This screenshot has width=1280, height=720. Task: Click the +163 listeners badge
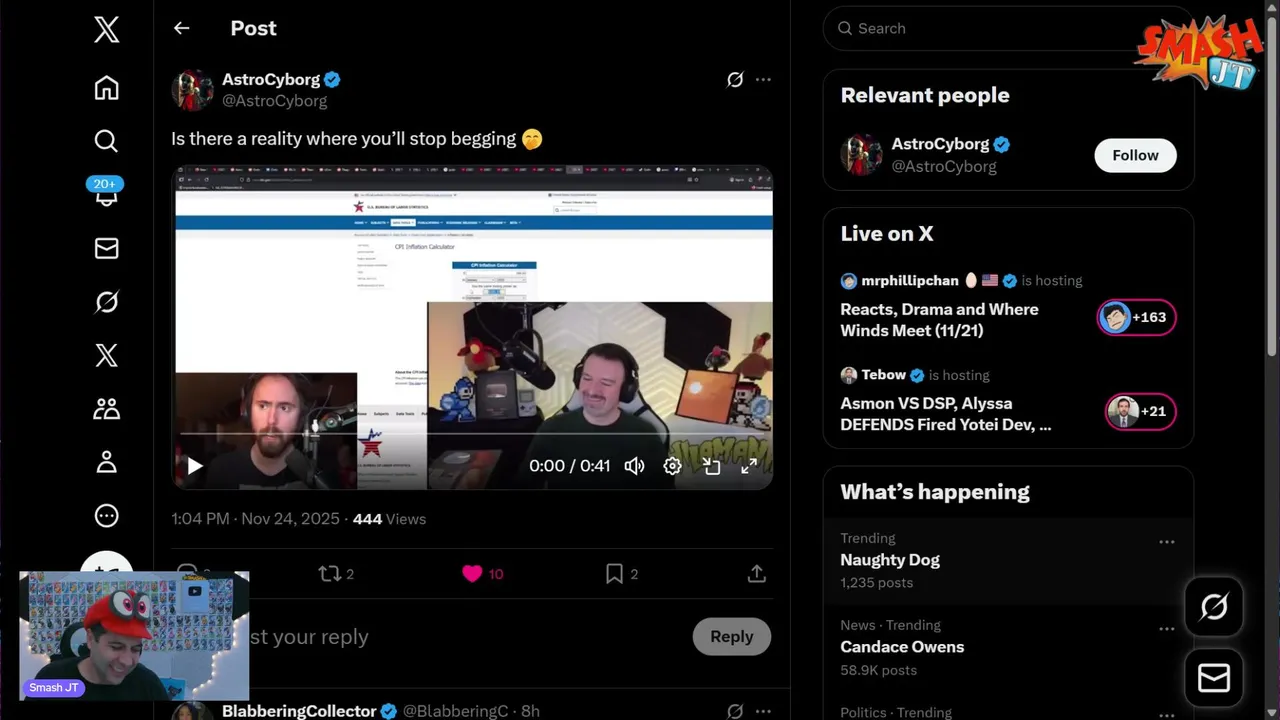[1136, 317]
